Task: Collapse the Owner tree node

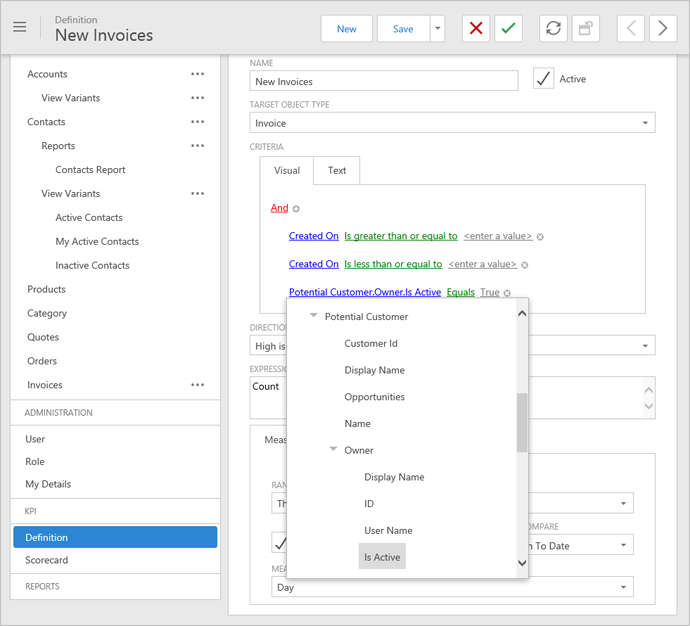Action: [x=334, y=450]
